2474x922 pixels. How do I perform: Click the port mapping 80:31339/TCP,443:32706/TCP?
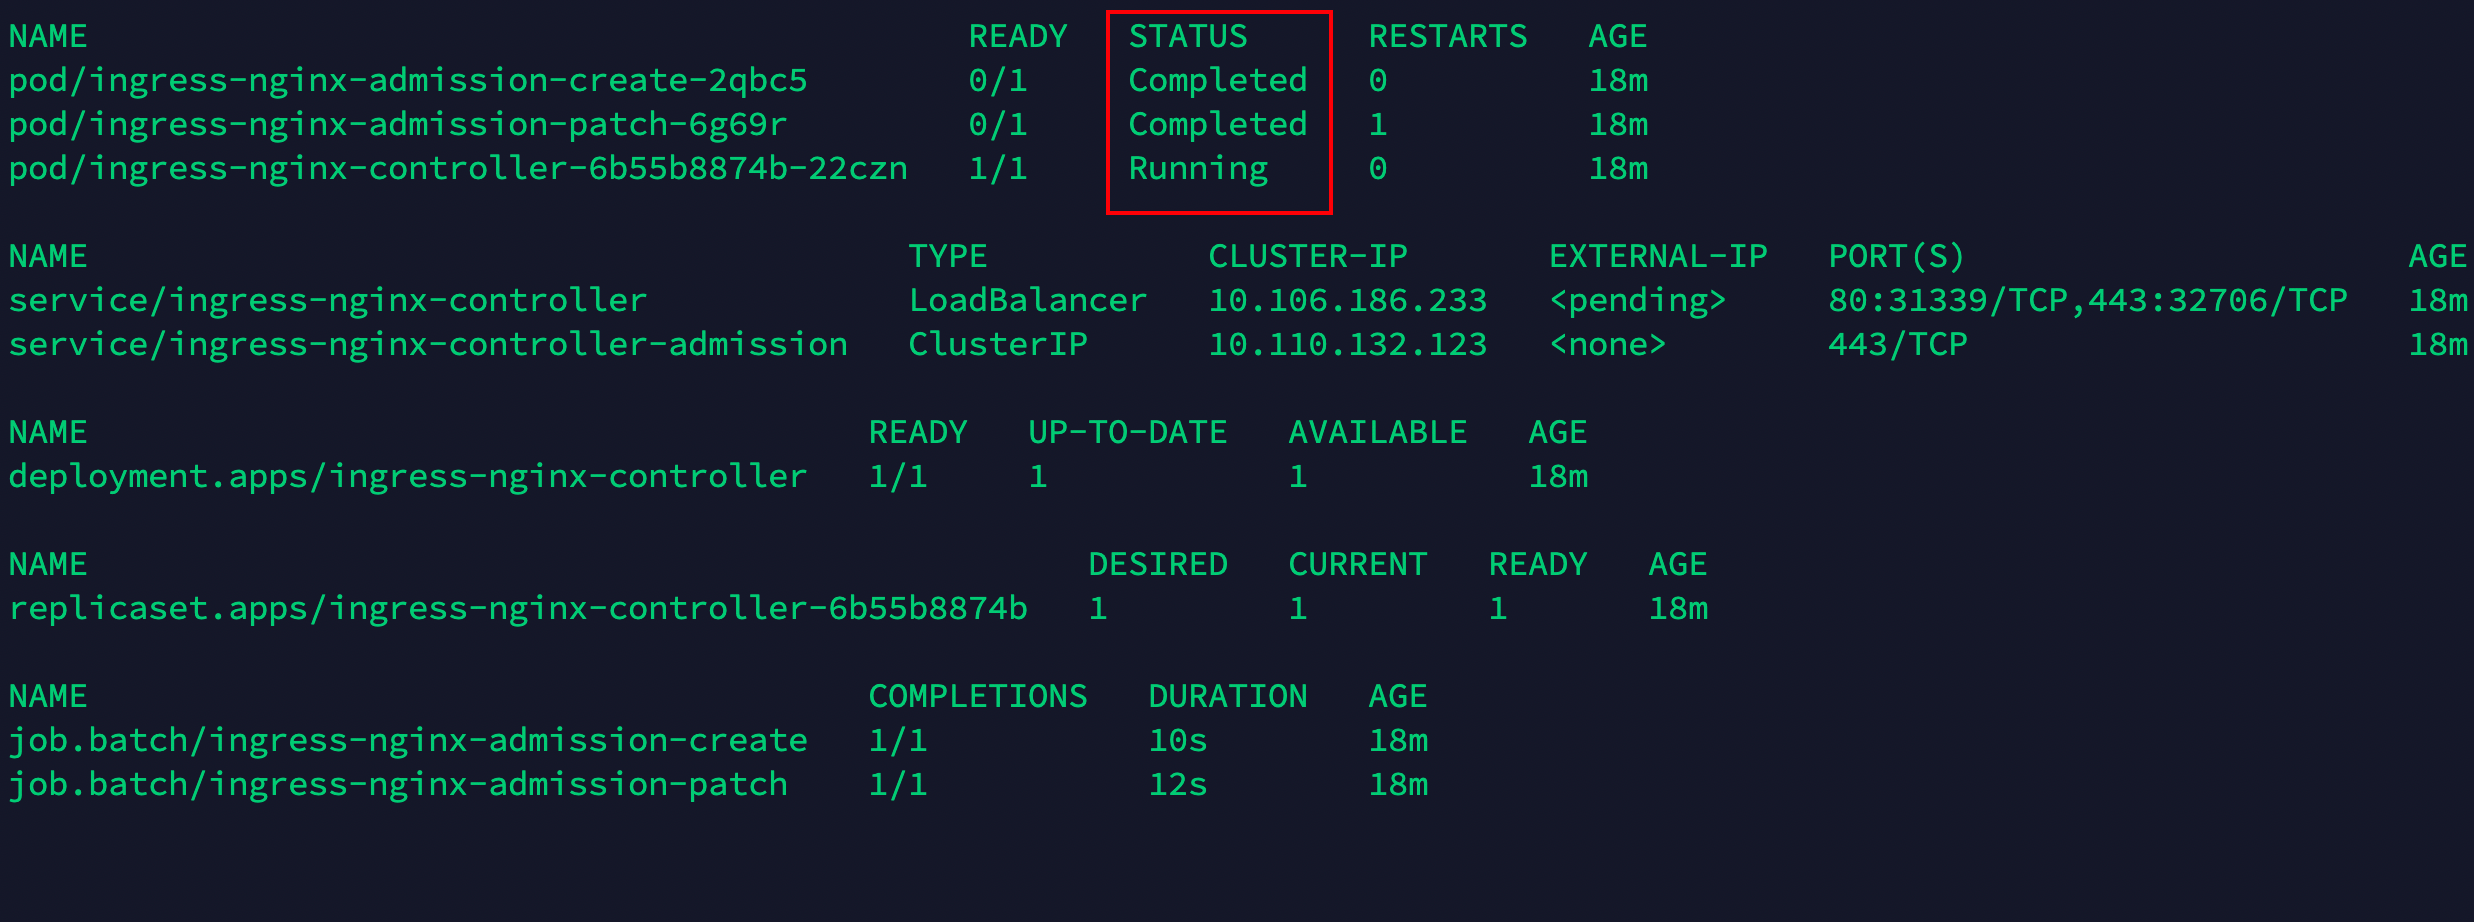2088,299
